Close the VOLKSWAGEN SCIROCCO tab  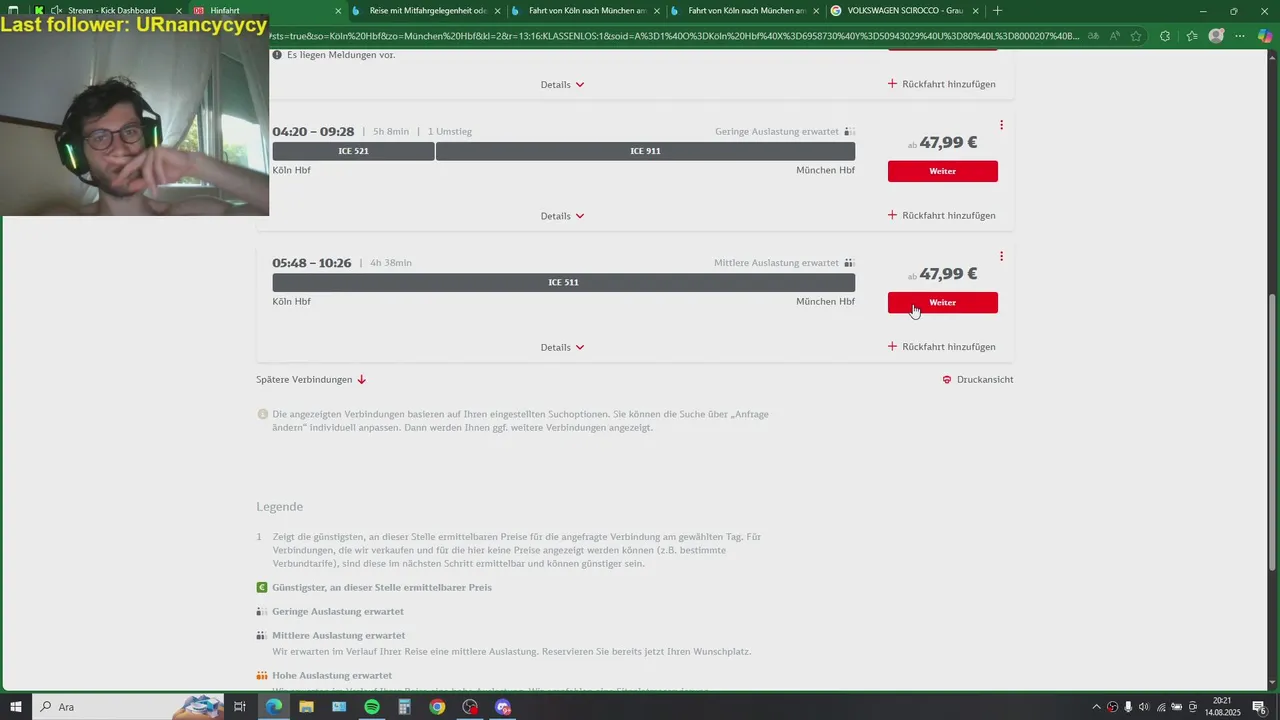(976, 11)
